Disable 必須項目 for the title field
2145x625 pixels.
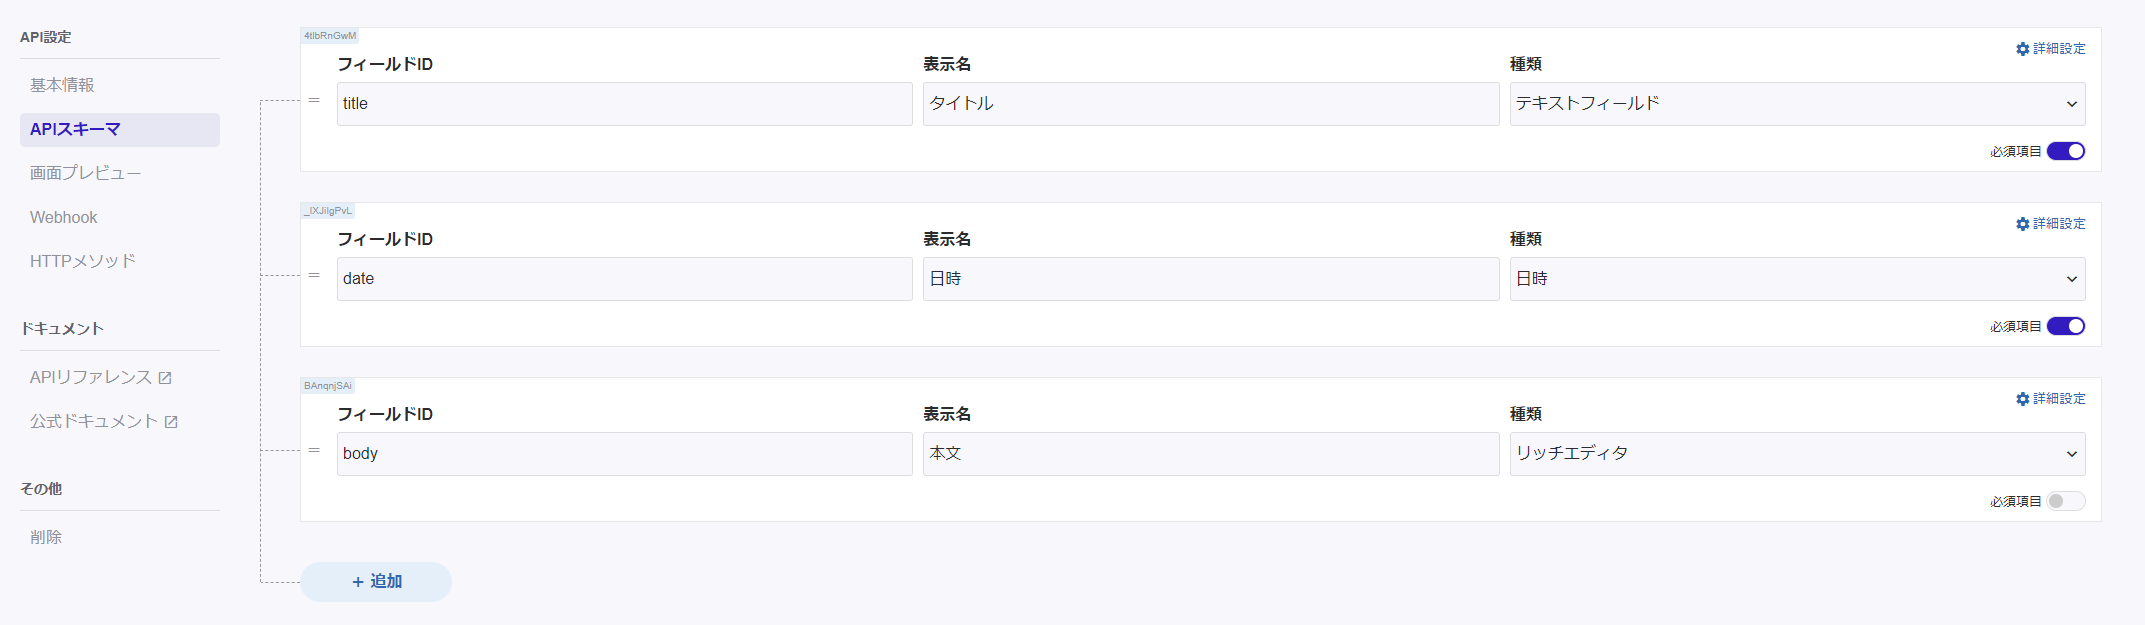2066,151
